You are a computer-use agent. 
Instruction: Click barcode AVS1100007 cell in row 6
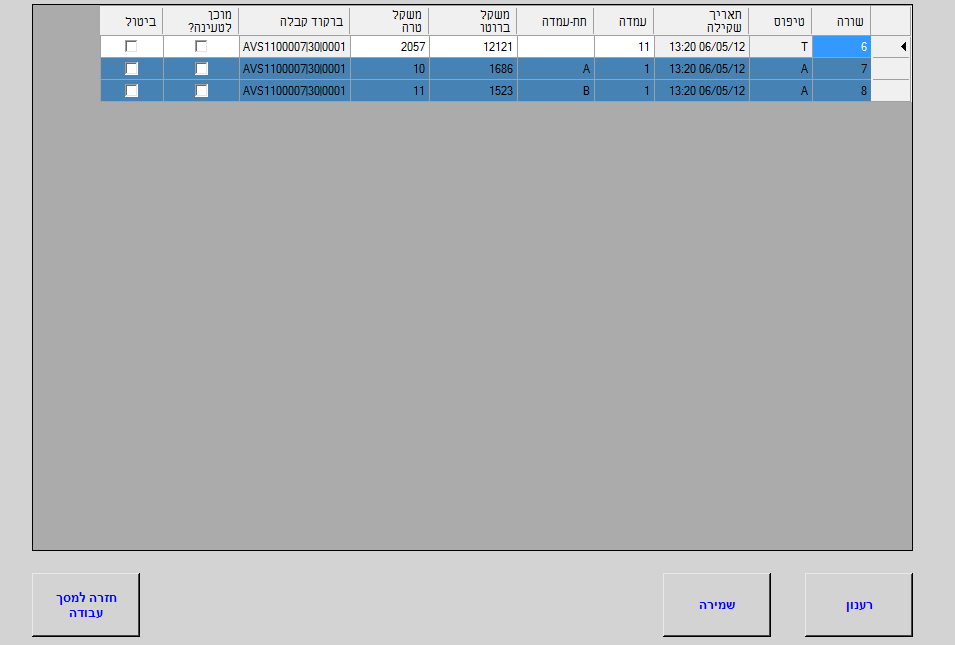coord(295,47)
